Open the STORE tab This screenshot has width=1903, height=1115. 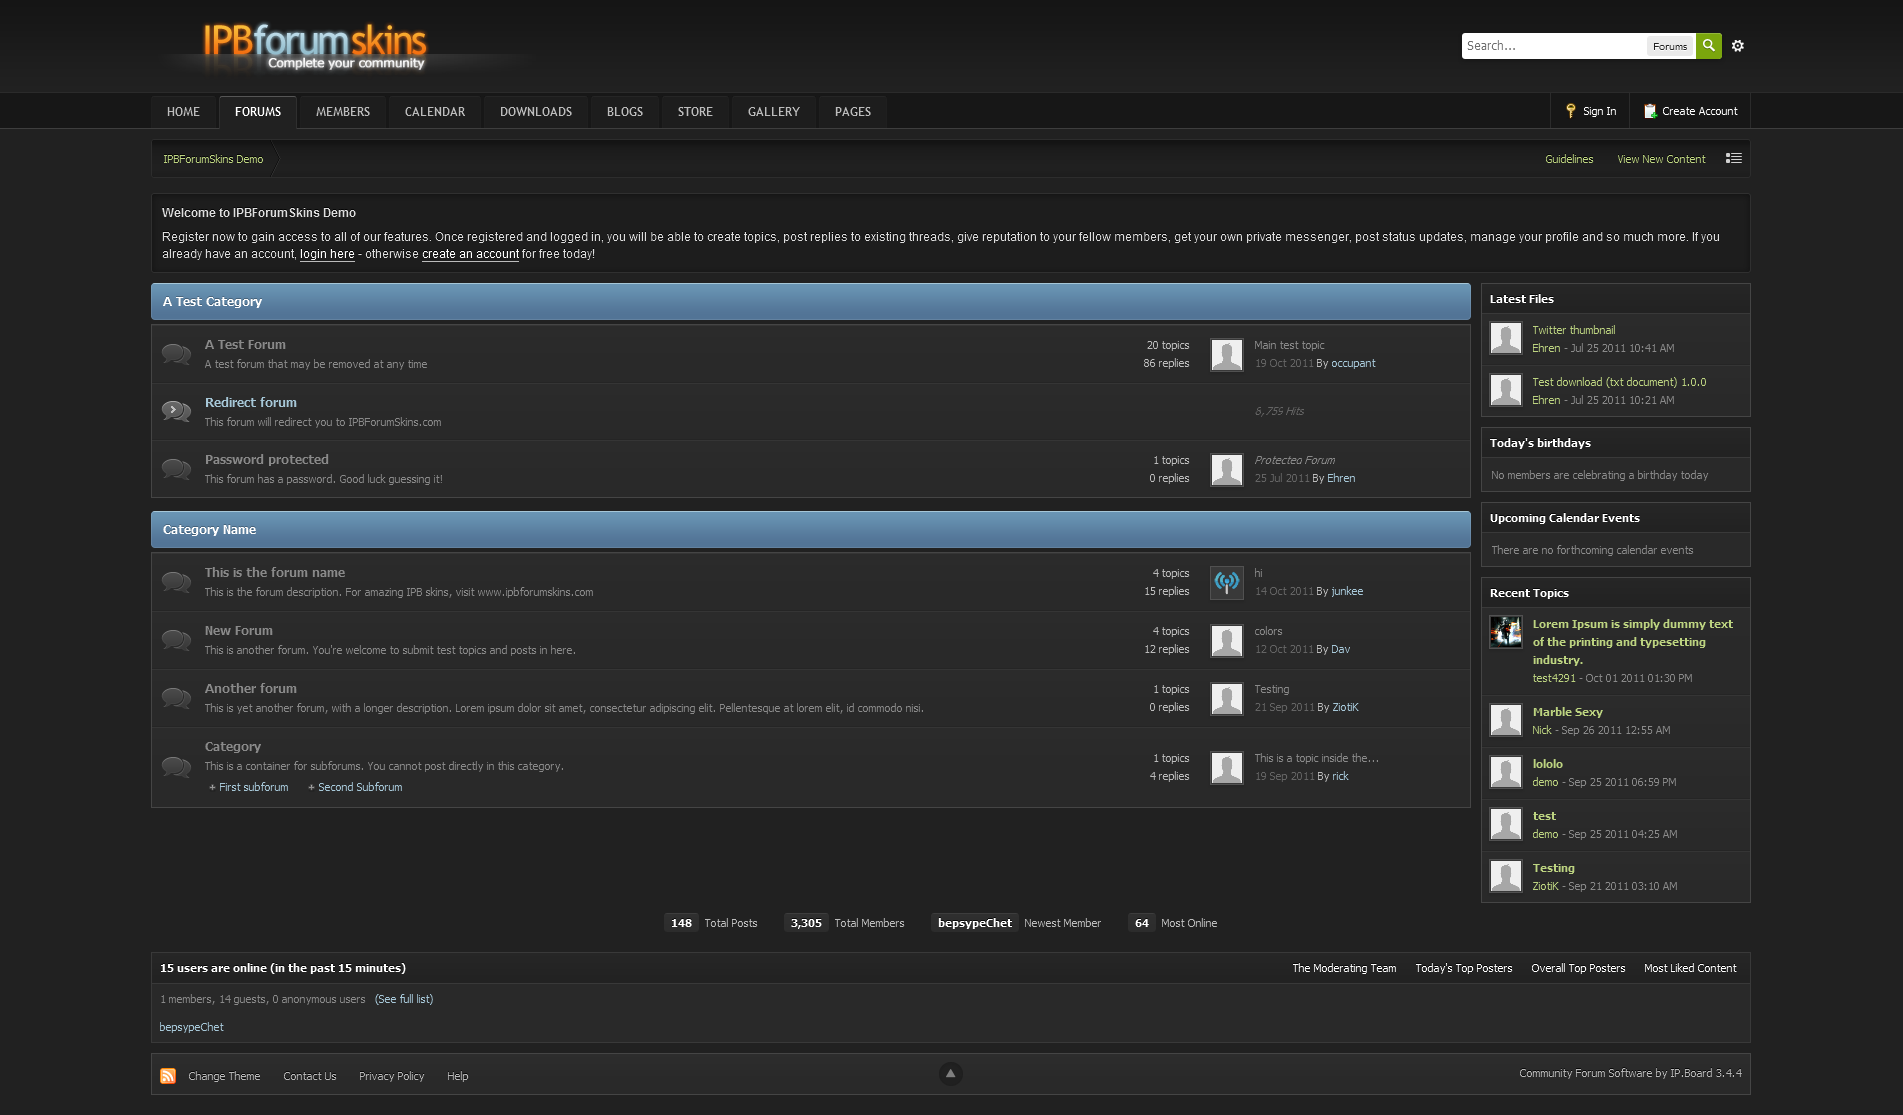(x=695, y=112)
